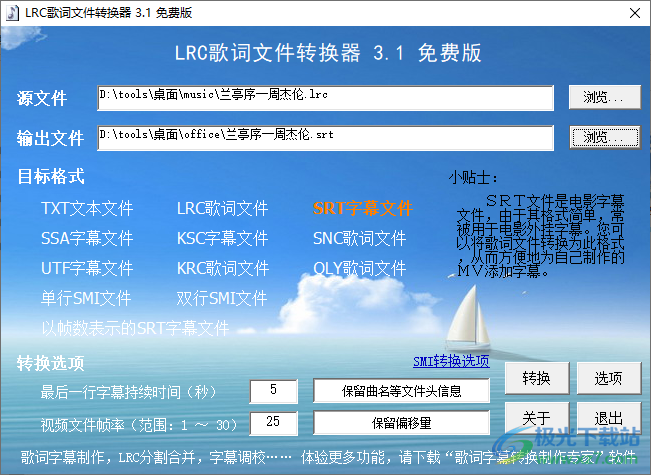This screenshot has height=475, width=651.
Task: Select LRC歌词文件 target format
Action: pyautogui.click(x=223, y=208)
